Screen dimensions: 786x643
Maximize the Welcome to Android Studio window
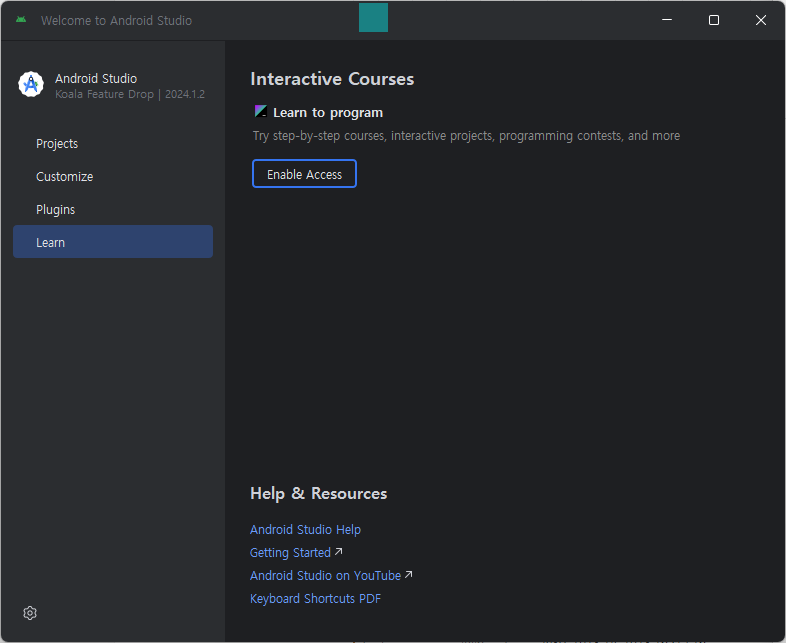714,20
